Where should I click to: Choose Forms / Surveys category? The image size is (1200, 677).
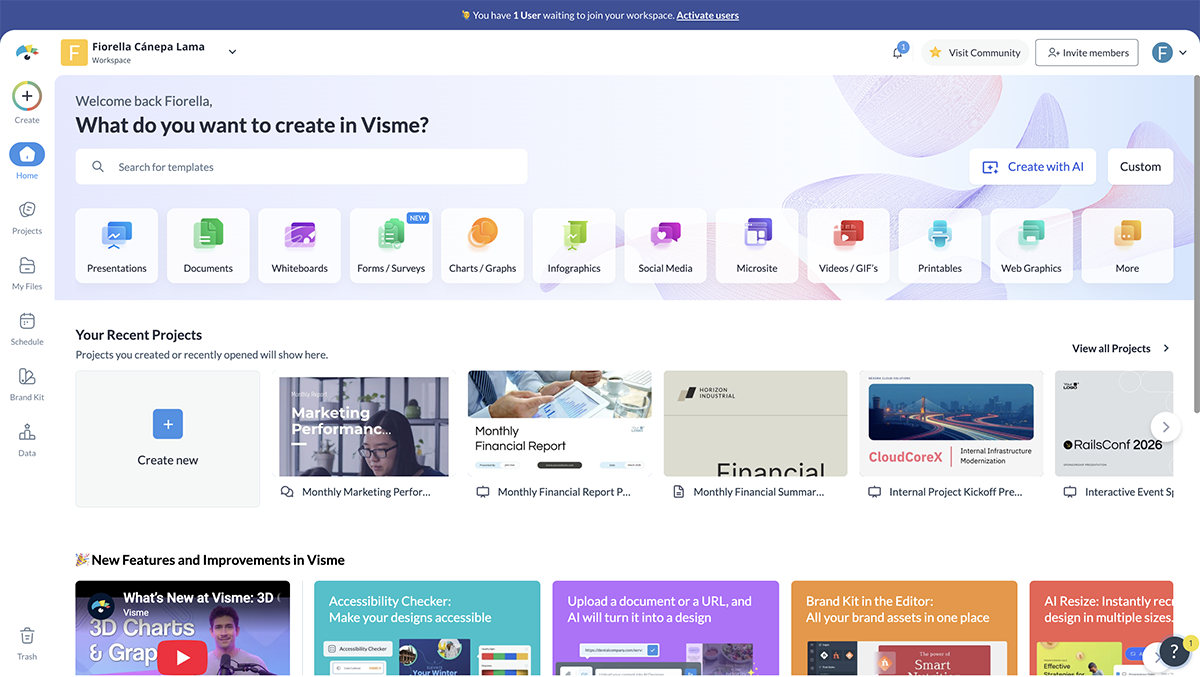pyautogui.click(x=391, y=245)
